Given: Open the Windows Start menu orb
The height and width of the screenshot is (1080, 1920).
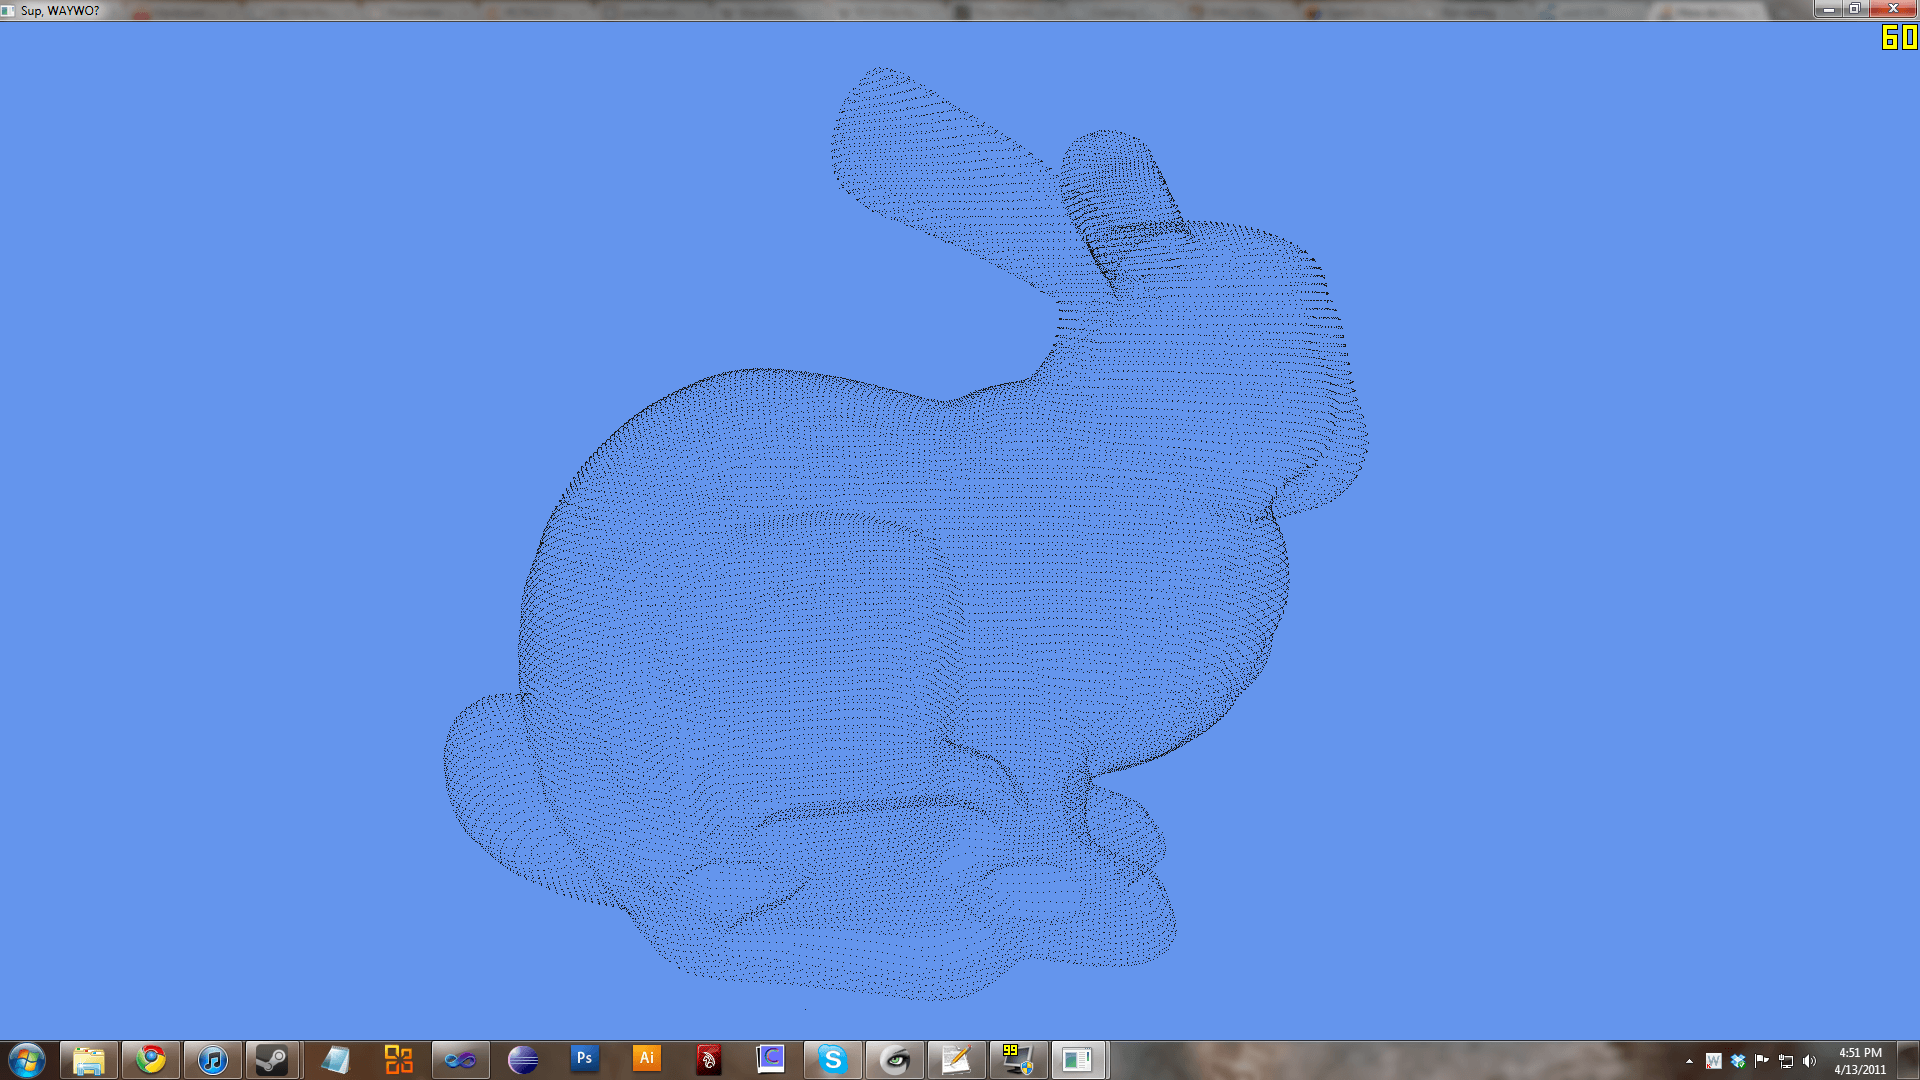Looking at the screenshot, I should (x=27, y=1060).
